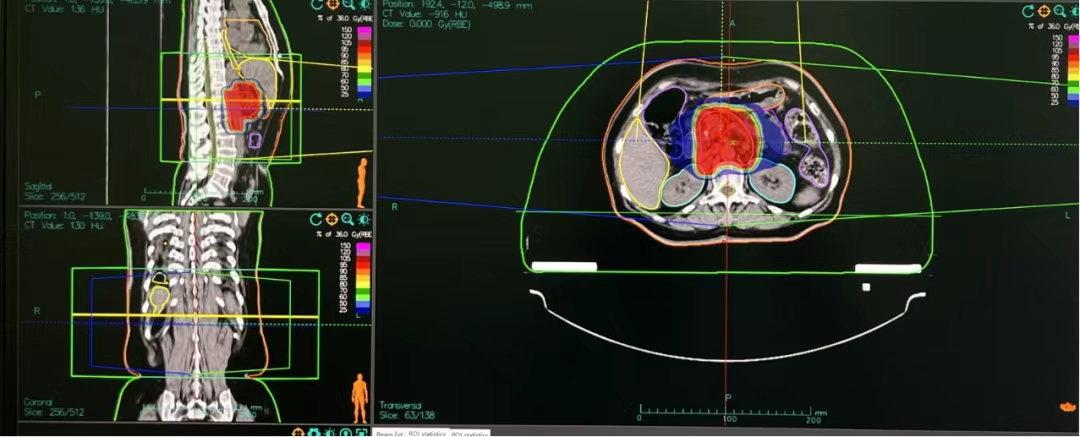
Task: Select the pan crosshair icon in coronal view
Action: click(x=332, y=219)
